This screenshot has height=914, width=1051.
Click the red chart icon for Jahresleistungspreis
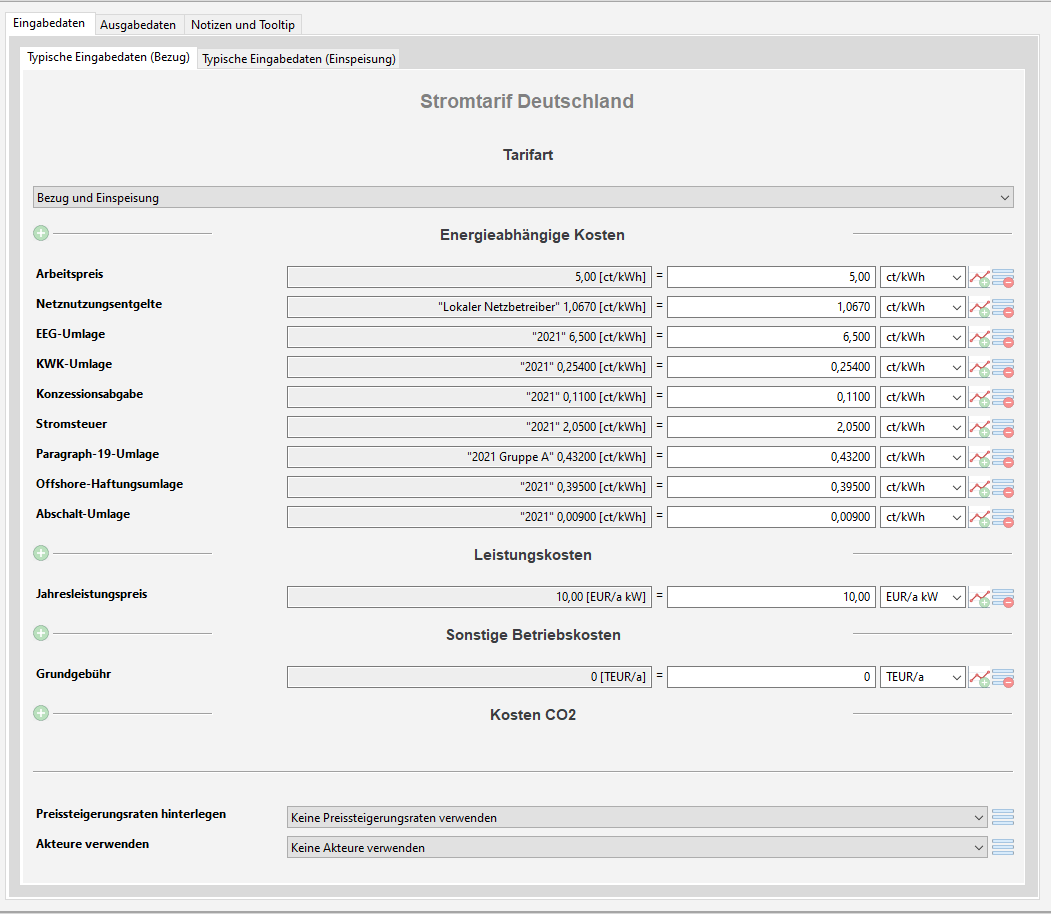click(x=979, y=597)
